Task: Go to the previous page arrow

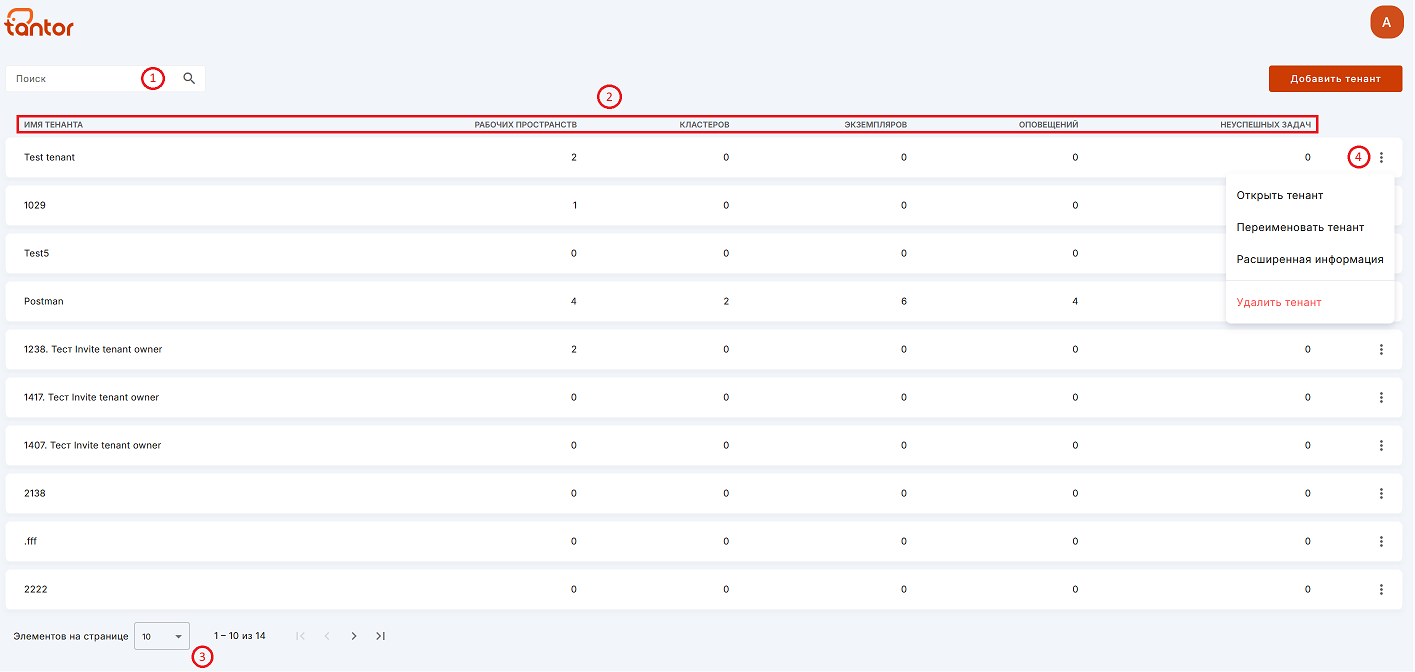Action: tap(327, 636)
